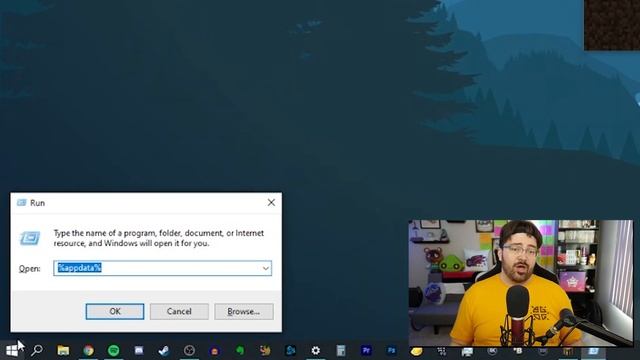Launch Steam from the taskbar

coord(164,350)
